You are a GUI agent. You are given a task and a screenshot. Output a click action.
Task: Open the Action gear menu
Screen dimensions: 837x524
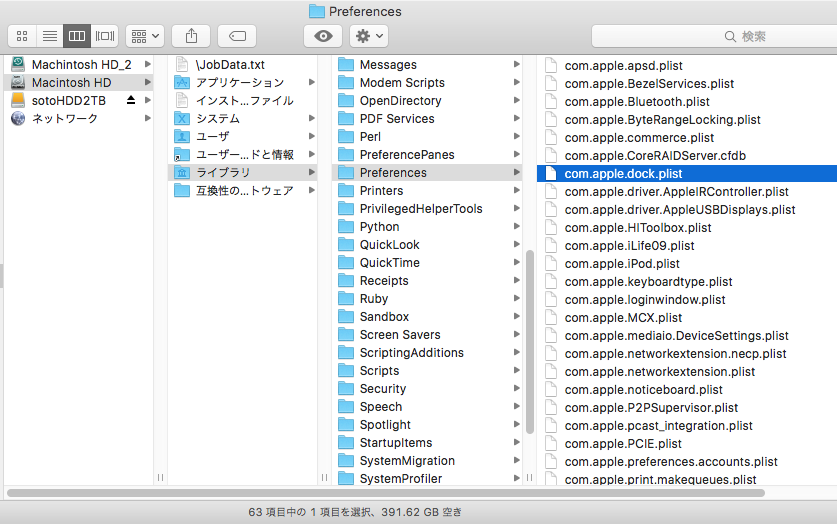(x=368, y=36)
